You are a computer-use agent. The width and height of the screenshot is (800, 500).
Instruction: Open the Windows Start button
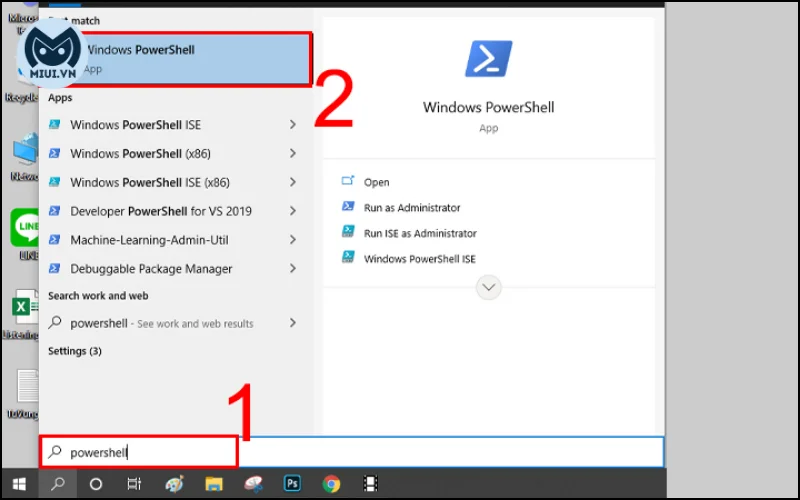pos(19,484)
